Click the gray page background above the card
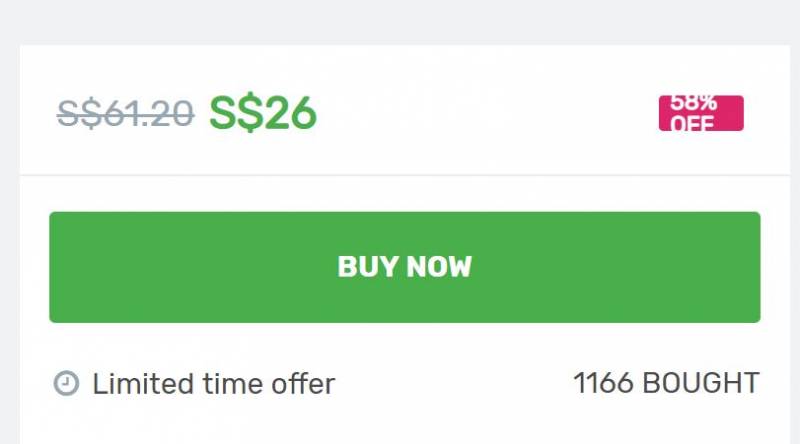The width and height of the screenshot is (800, 444). pyautogui.click(x=400, y=20)
